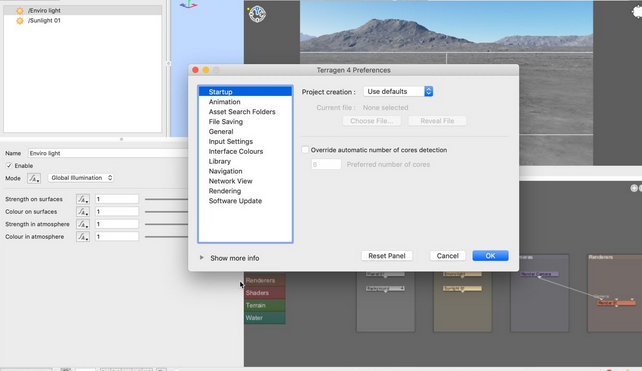642x371 pixels.
Task: Click the Shaders category in network view
Action: [264, 293]
